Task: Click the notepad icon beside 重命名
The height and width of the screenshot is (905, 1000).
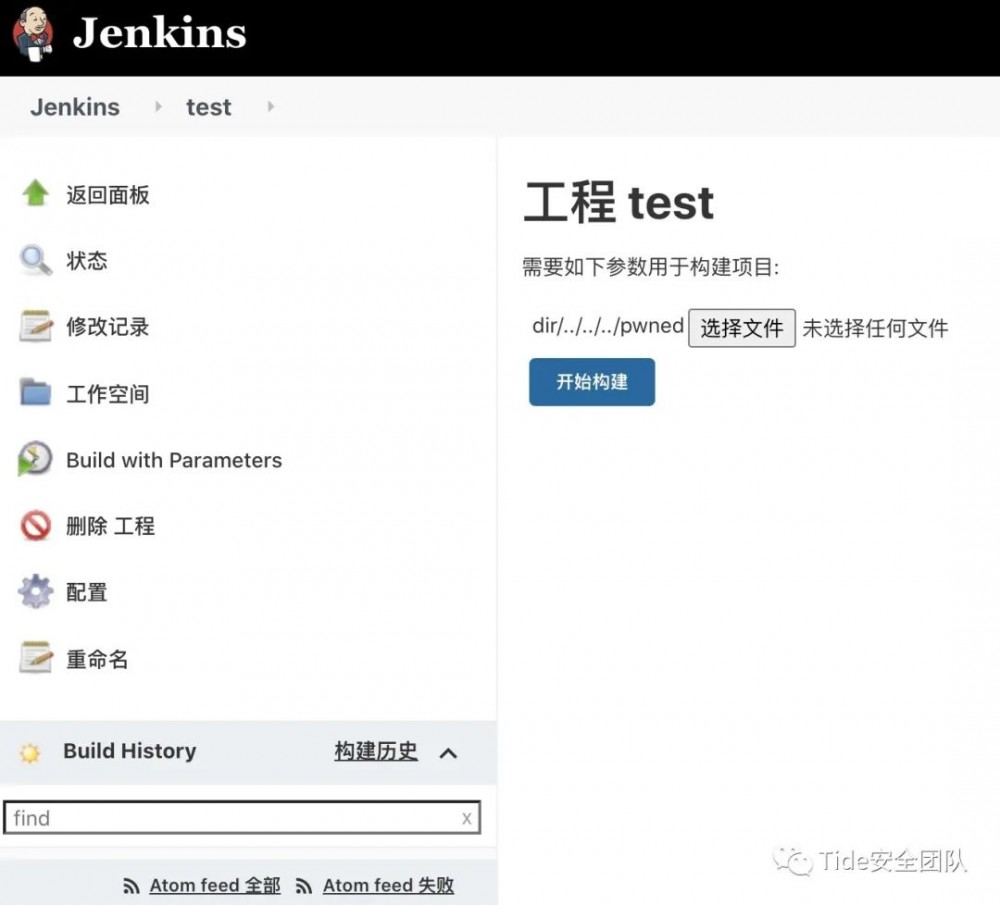Action: tap(34, 657)
